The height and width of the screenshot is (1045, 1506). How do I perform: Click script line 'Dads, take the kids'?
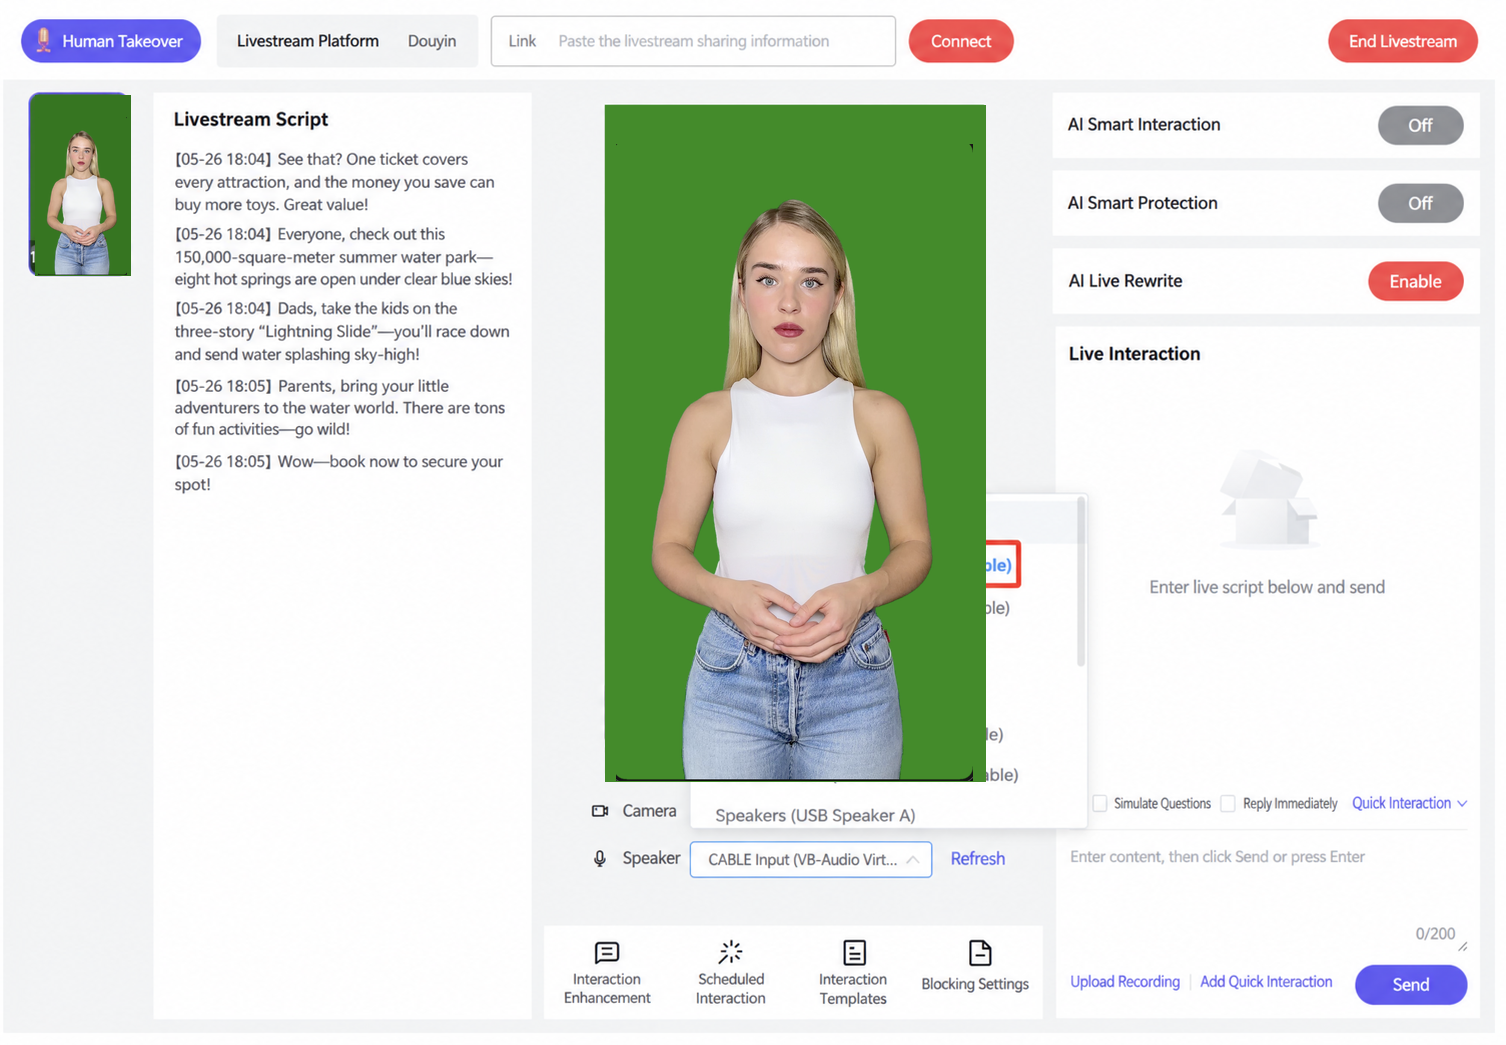342,331
